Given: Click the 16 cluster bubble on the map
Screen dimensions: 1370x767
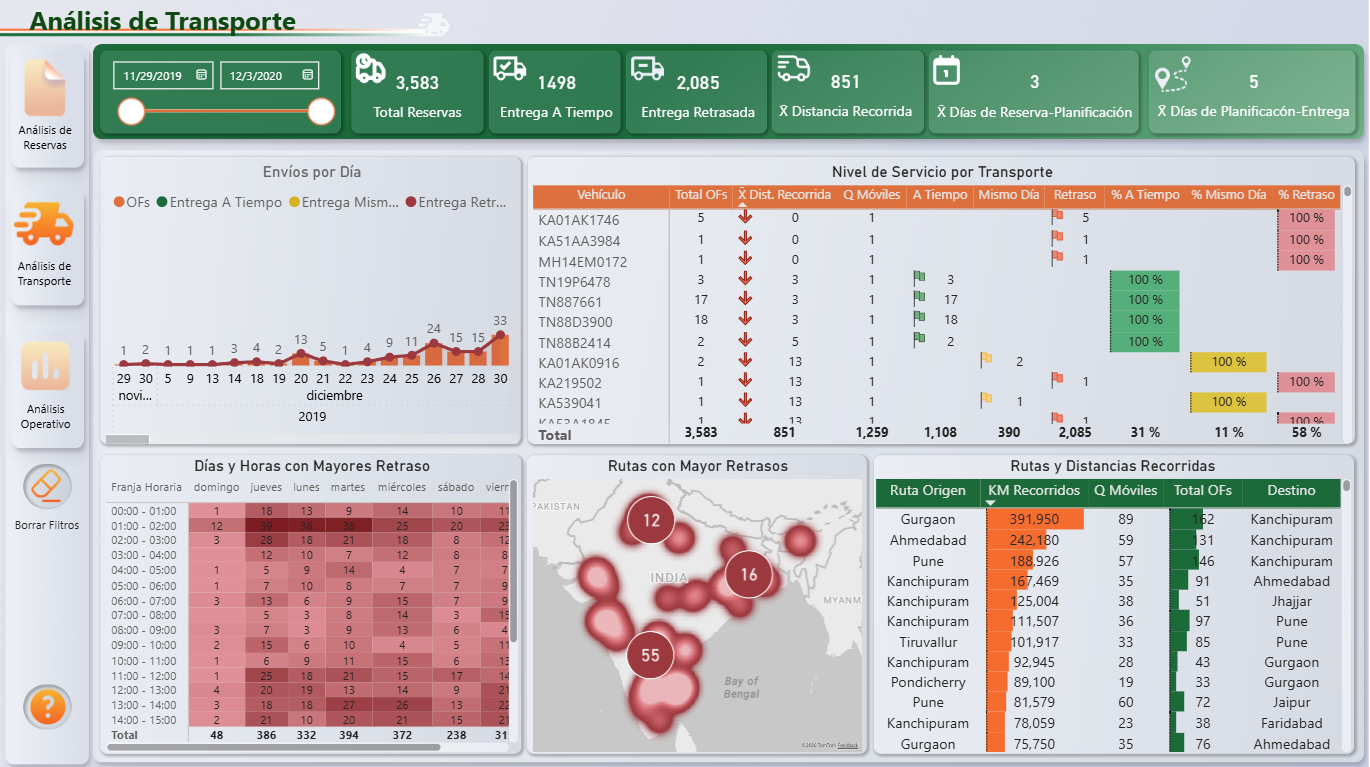Looking at the screenshot, I should (749, 575).
